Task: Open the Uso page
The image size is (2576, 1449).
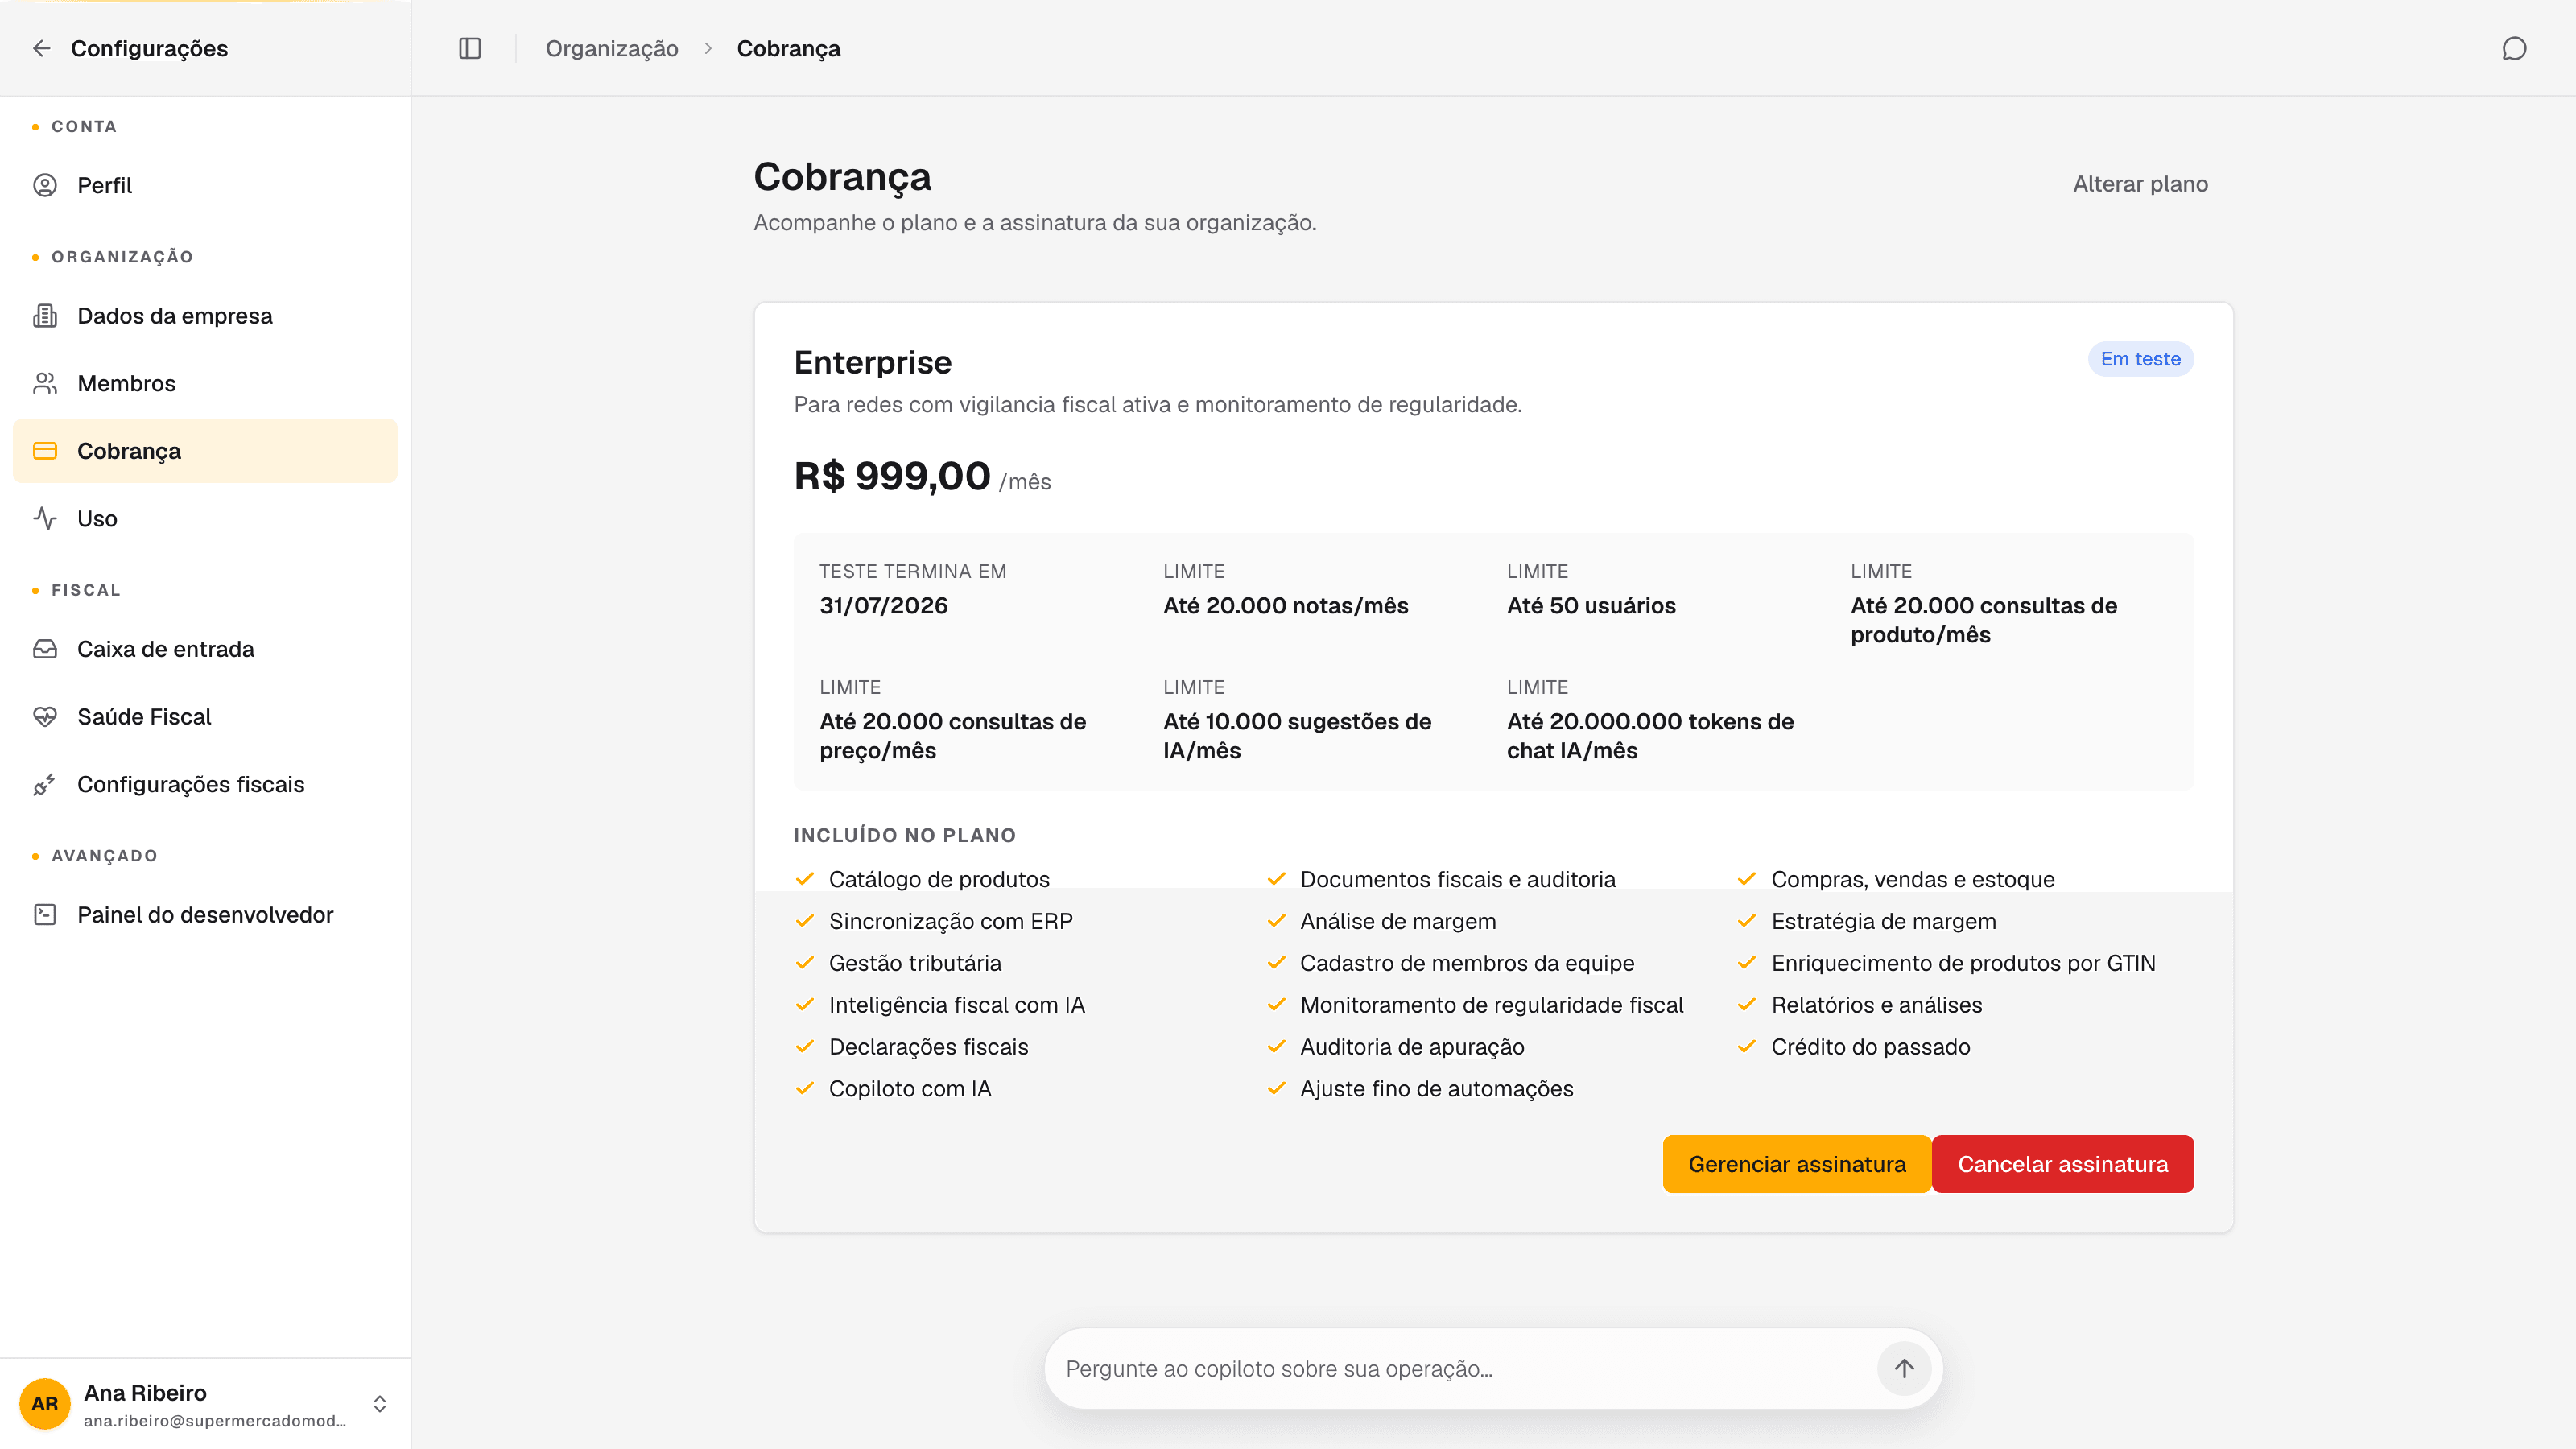Action: click(205, 518)
